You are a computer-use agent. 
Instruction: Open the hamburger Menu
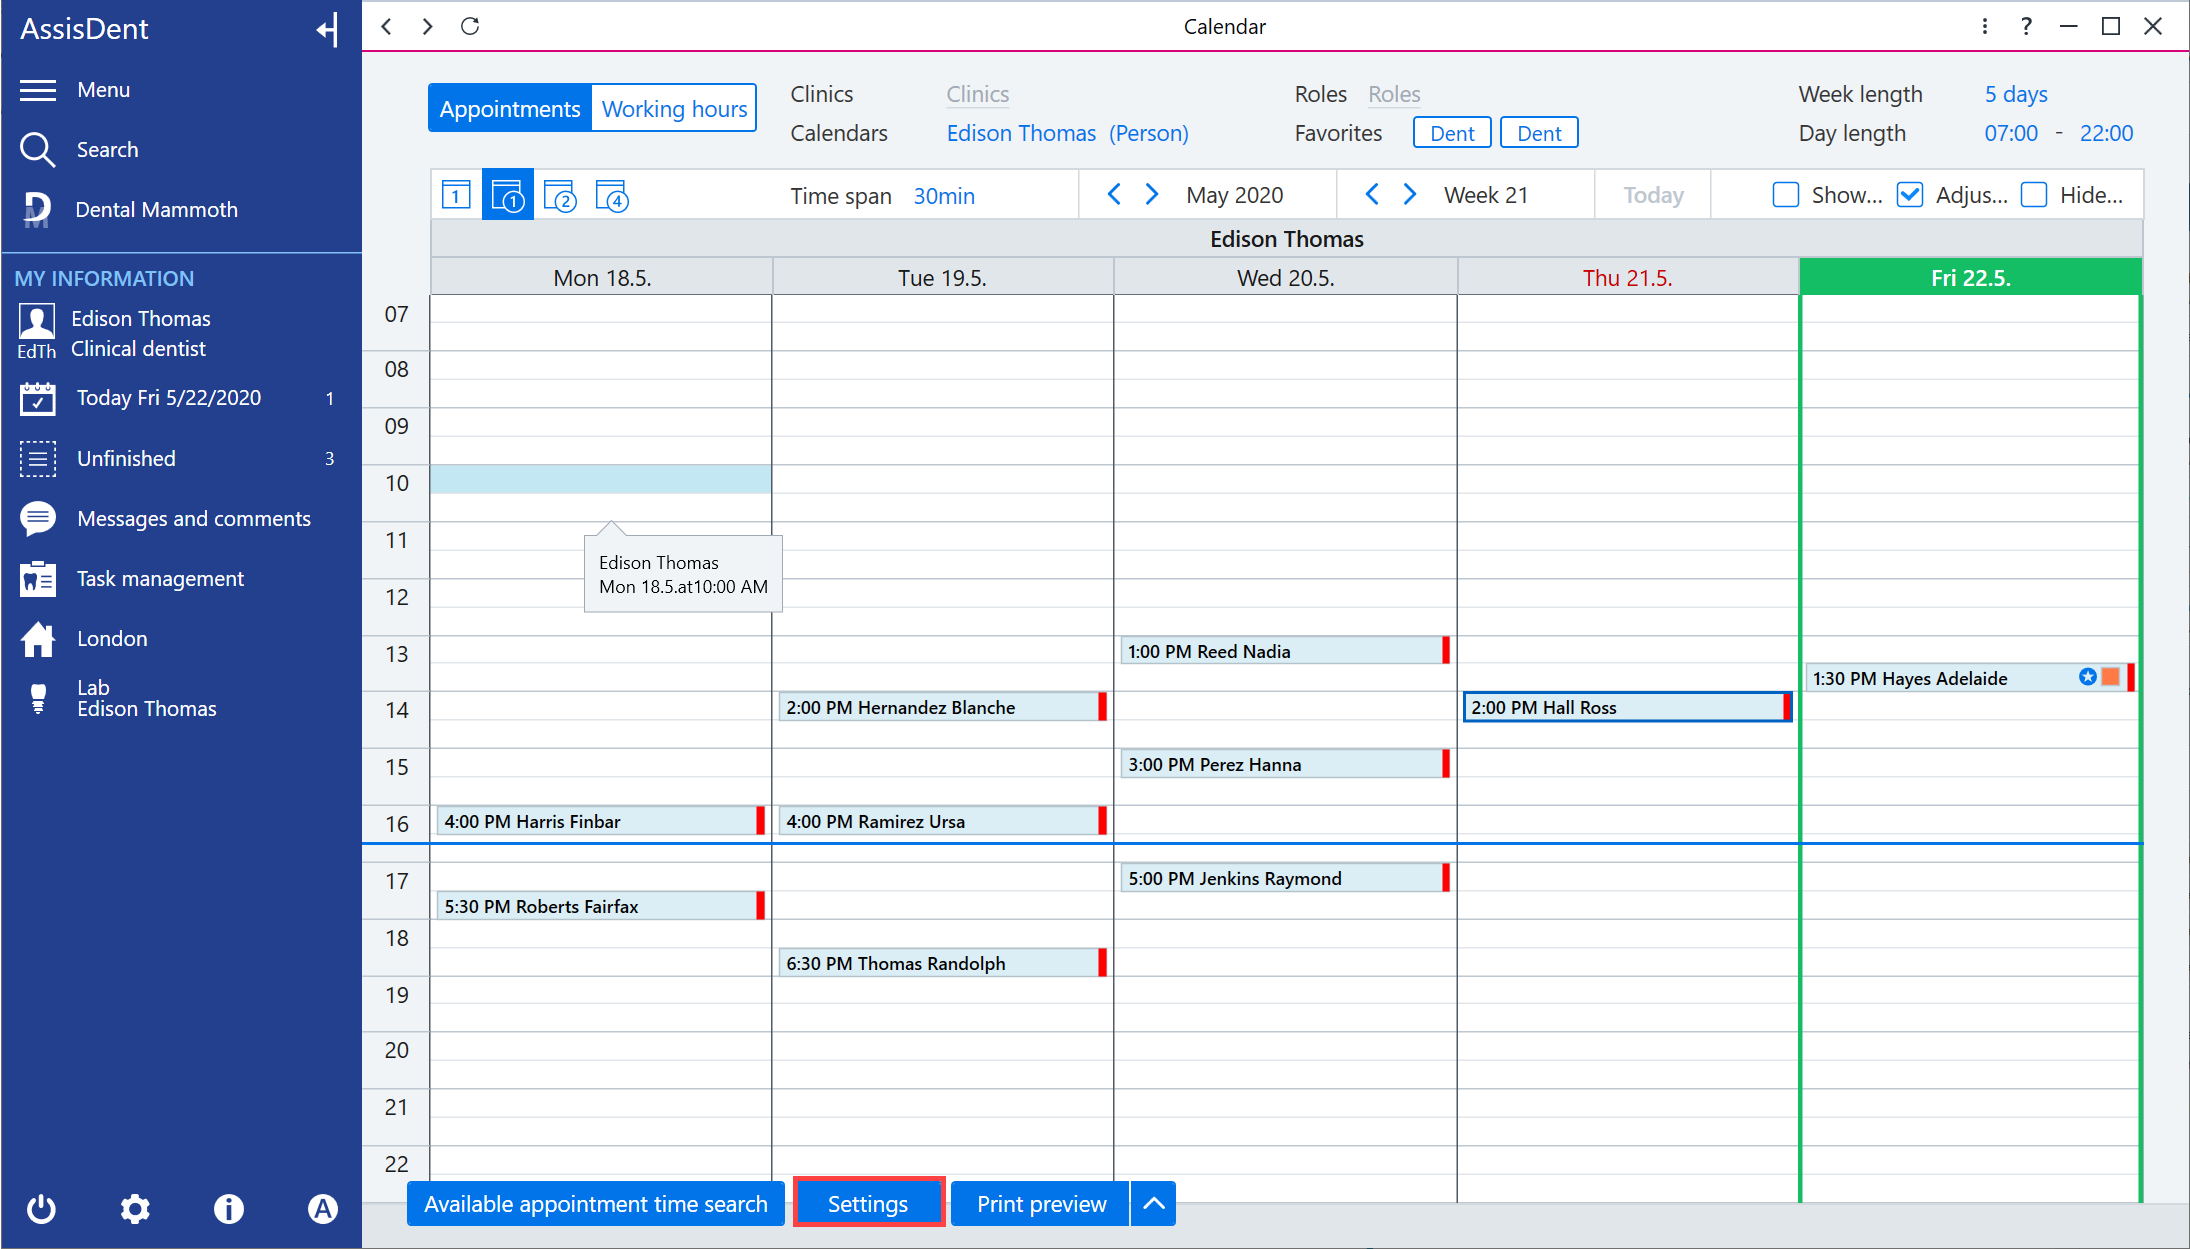pos(38,90)
